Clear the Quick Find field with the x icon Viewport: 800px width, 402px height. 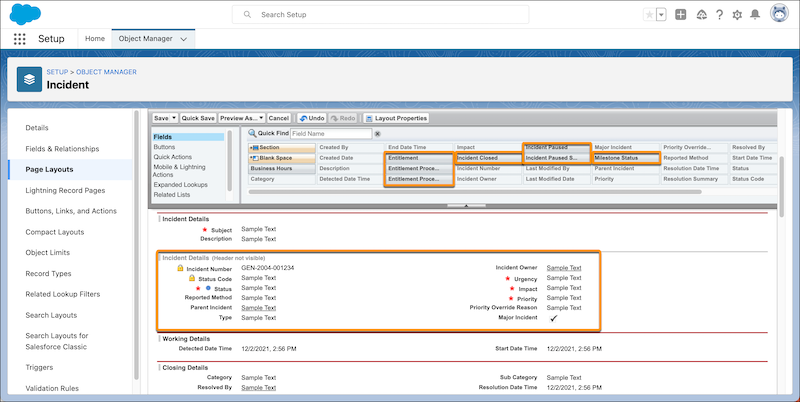point(378,134)
